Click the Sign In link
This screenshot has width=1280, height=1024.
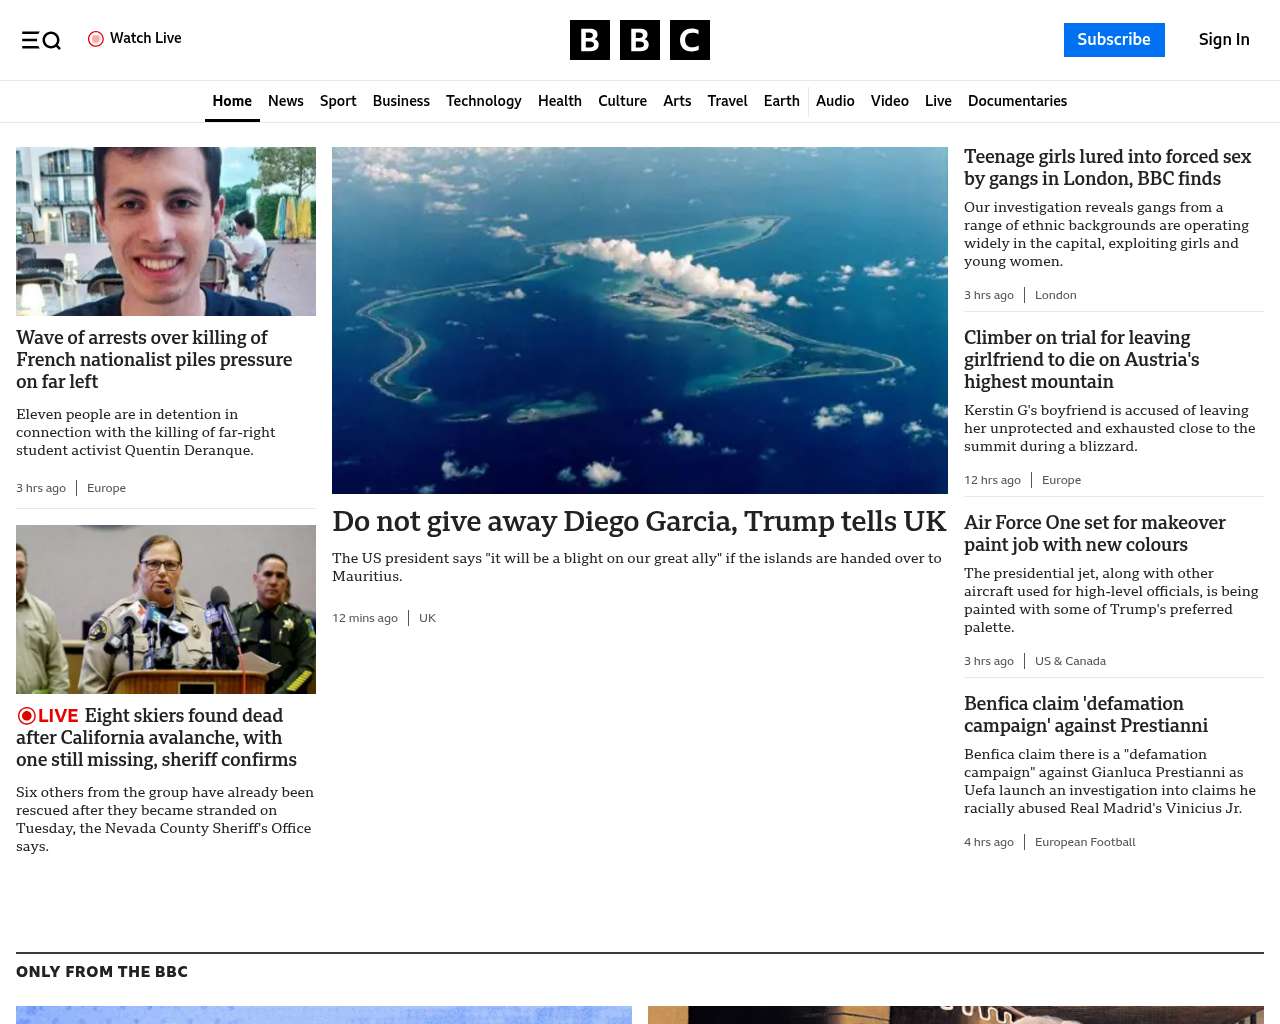(1223, 40)
